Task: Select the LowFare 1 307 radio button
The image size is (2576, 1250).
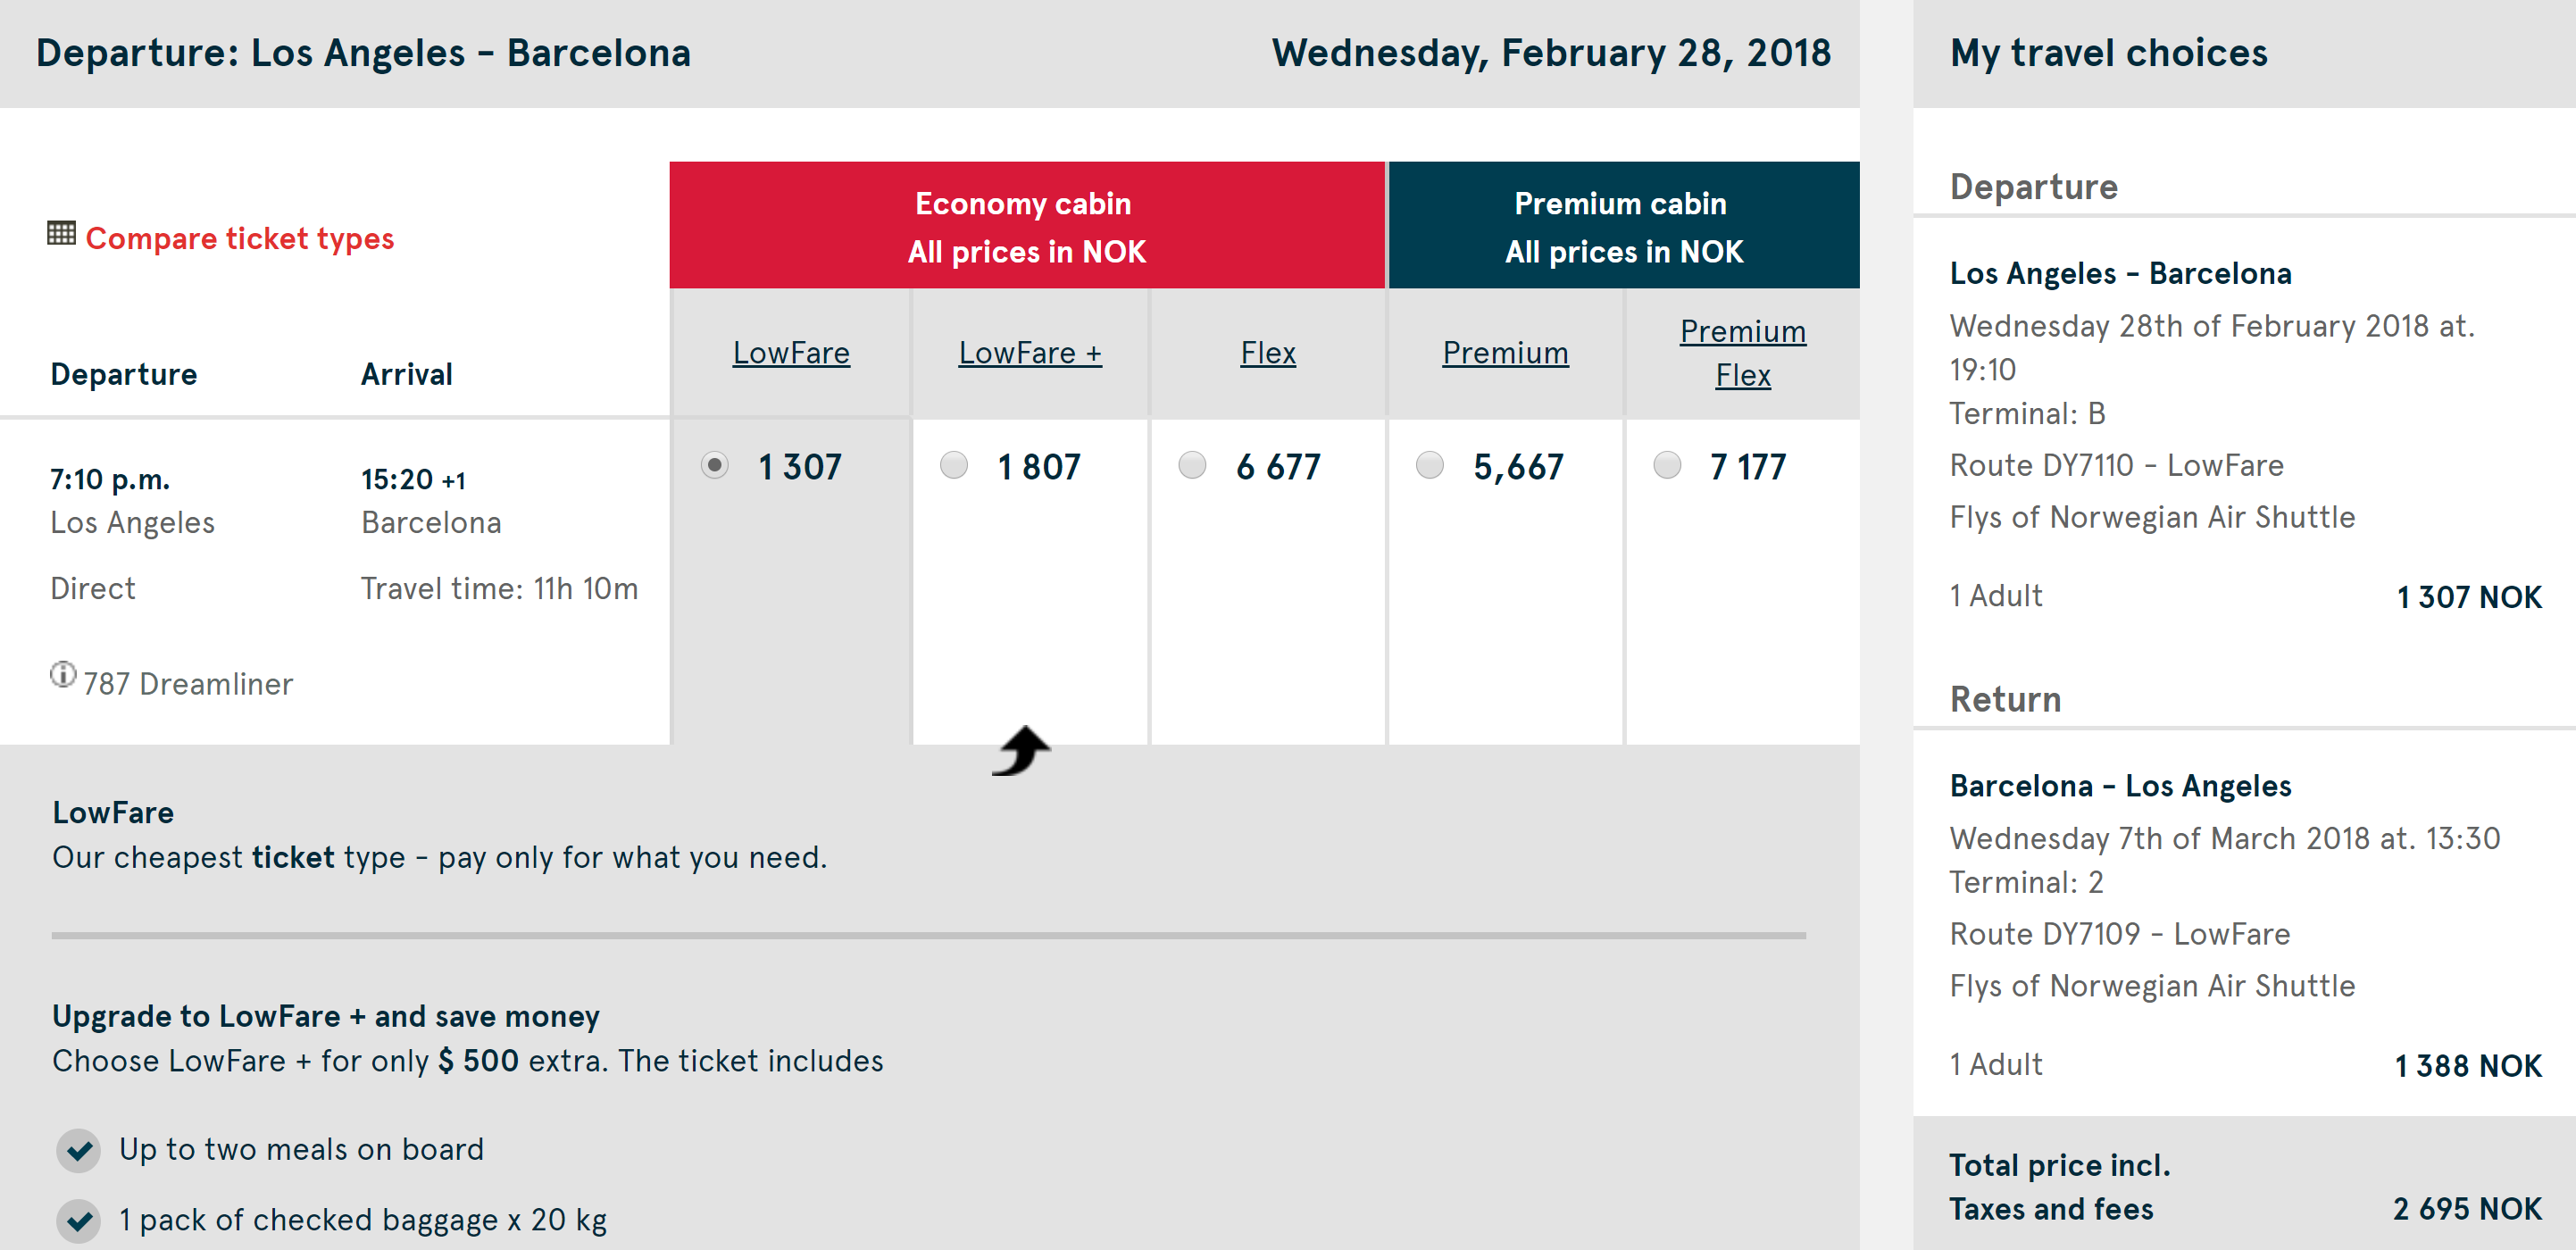Action: click(714, 466)
